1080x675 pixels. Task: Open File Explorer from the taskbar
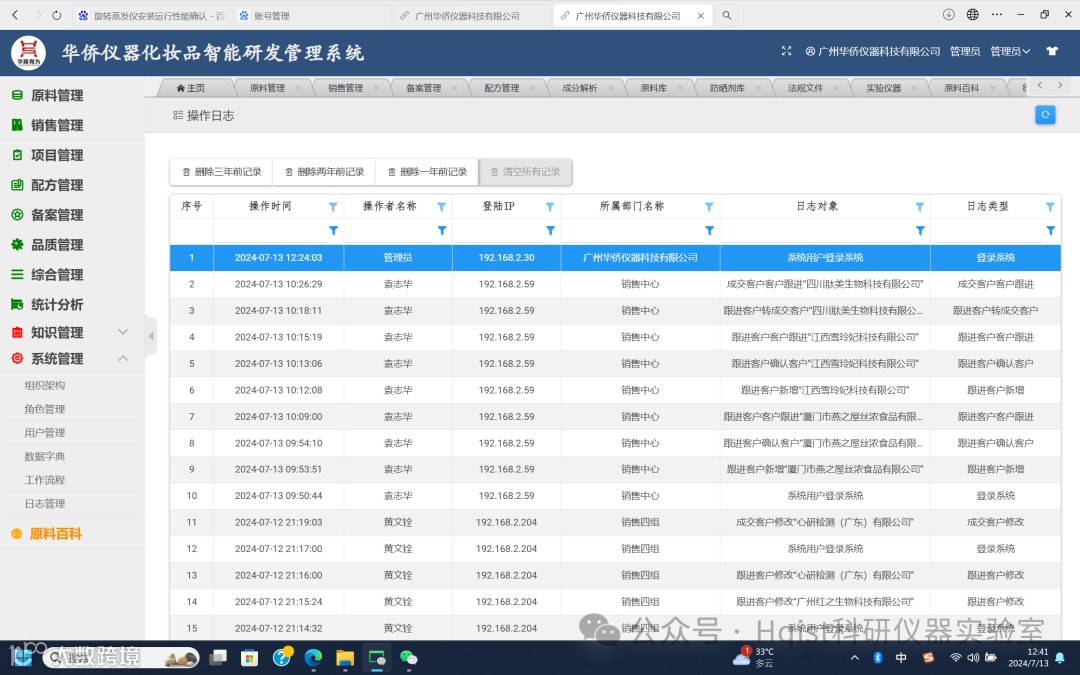click(345, 658)
